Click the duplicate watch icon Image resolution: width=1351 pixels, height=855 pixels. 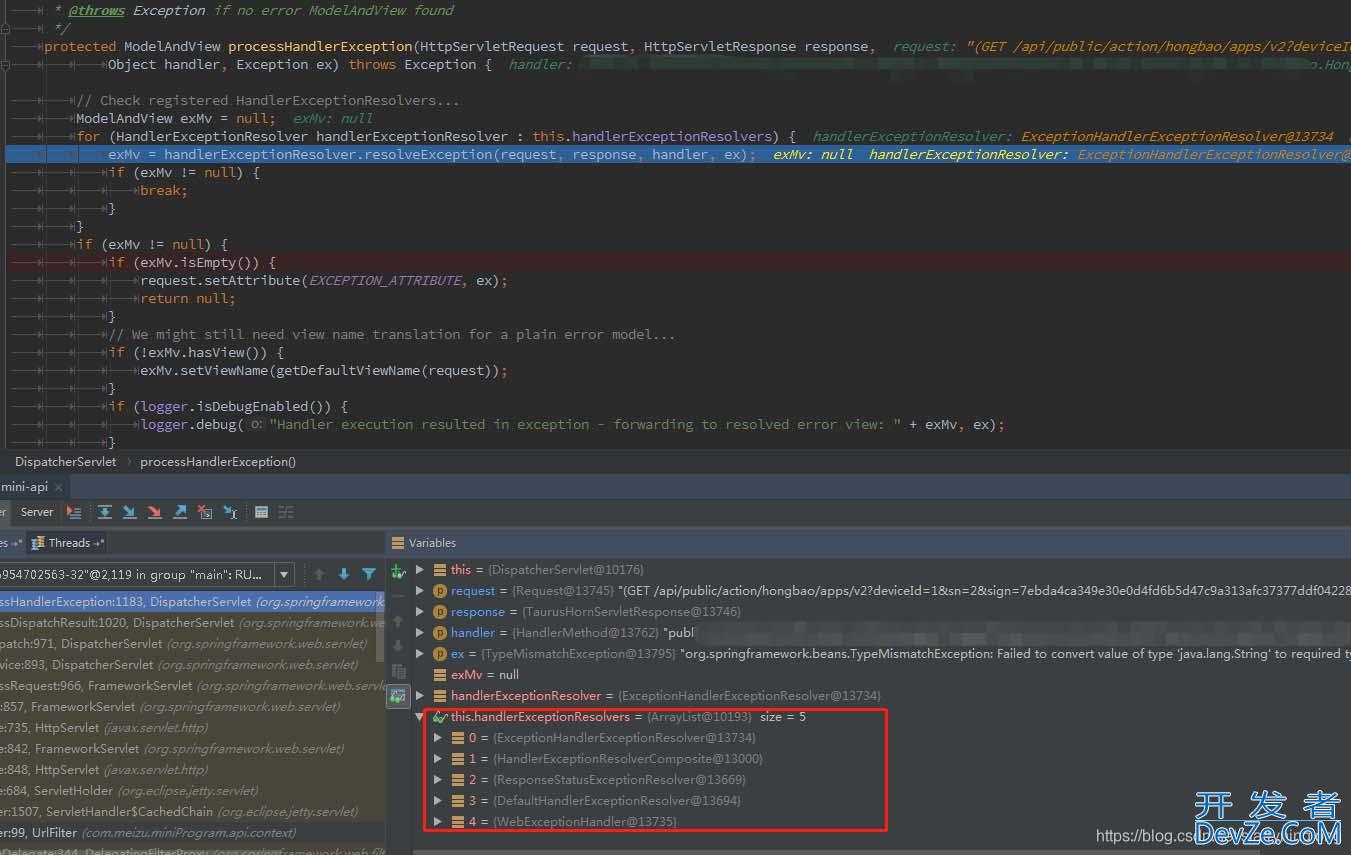(398, 671)
